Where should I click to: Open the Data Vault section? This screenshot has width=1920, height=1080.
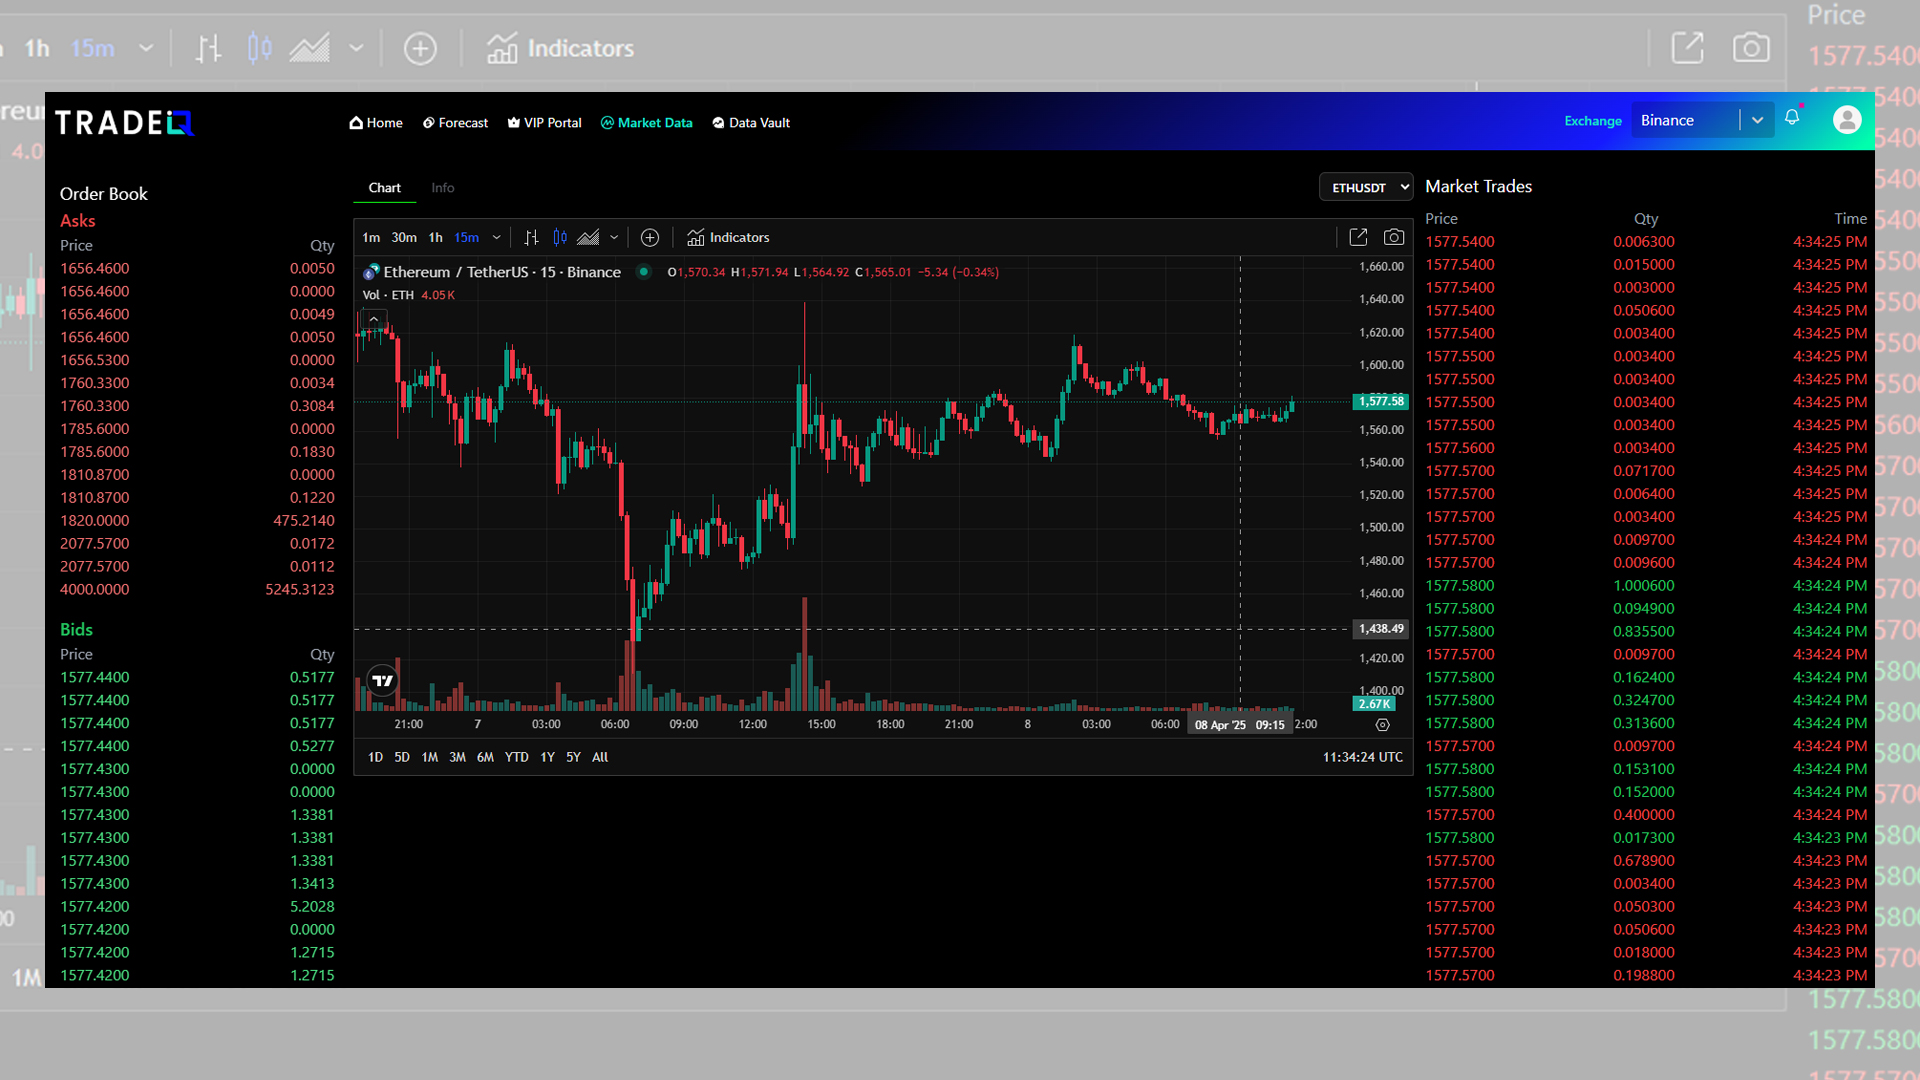tap(751, 123)
